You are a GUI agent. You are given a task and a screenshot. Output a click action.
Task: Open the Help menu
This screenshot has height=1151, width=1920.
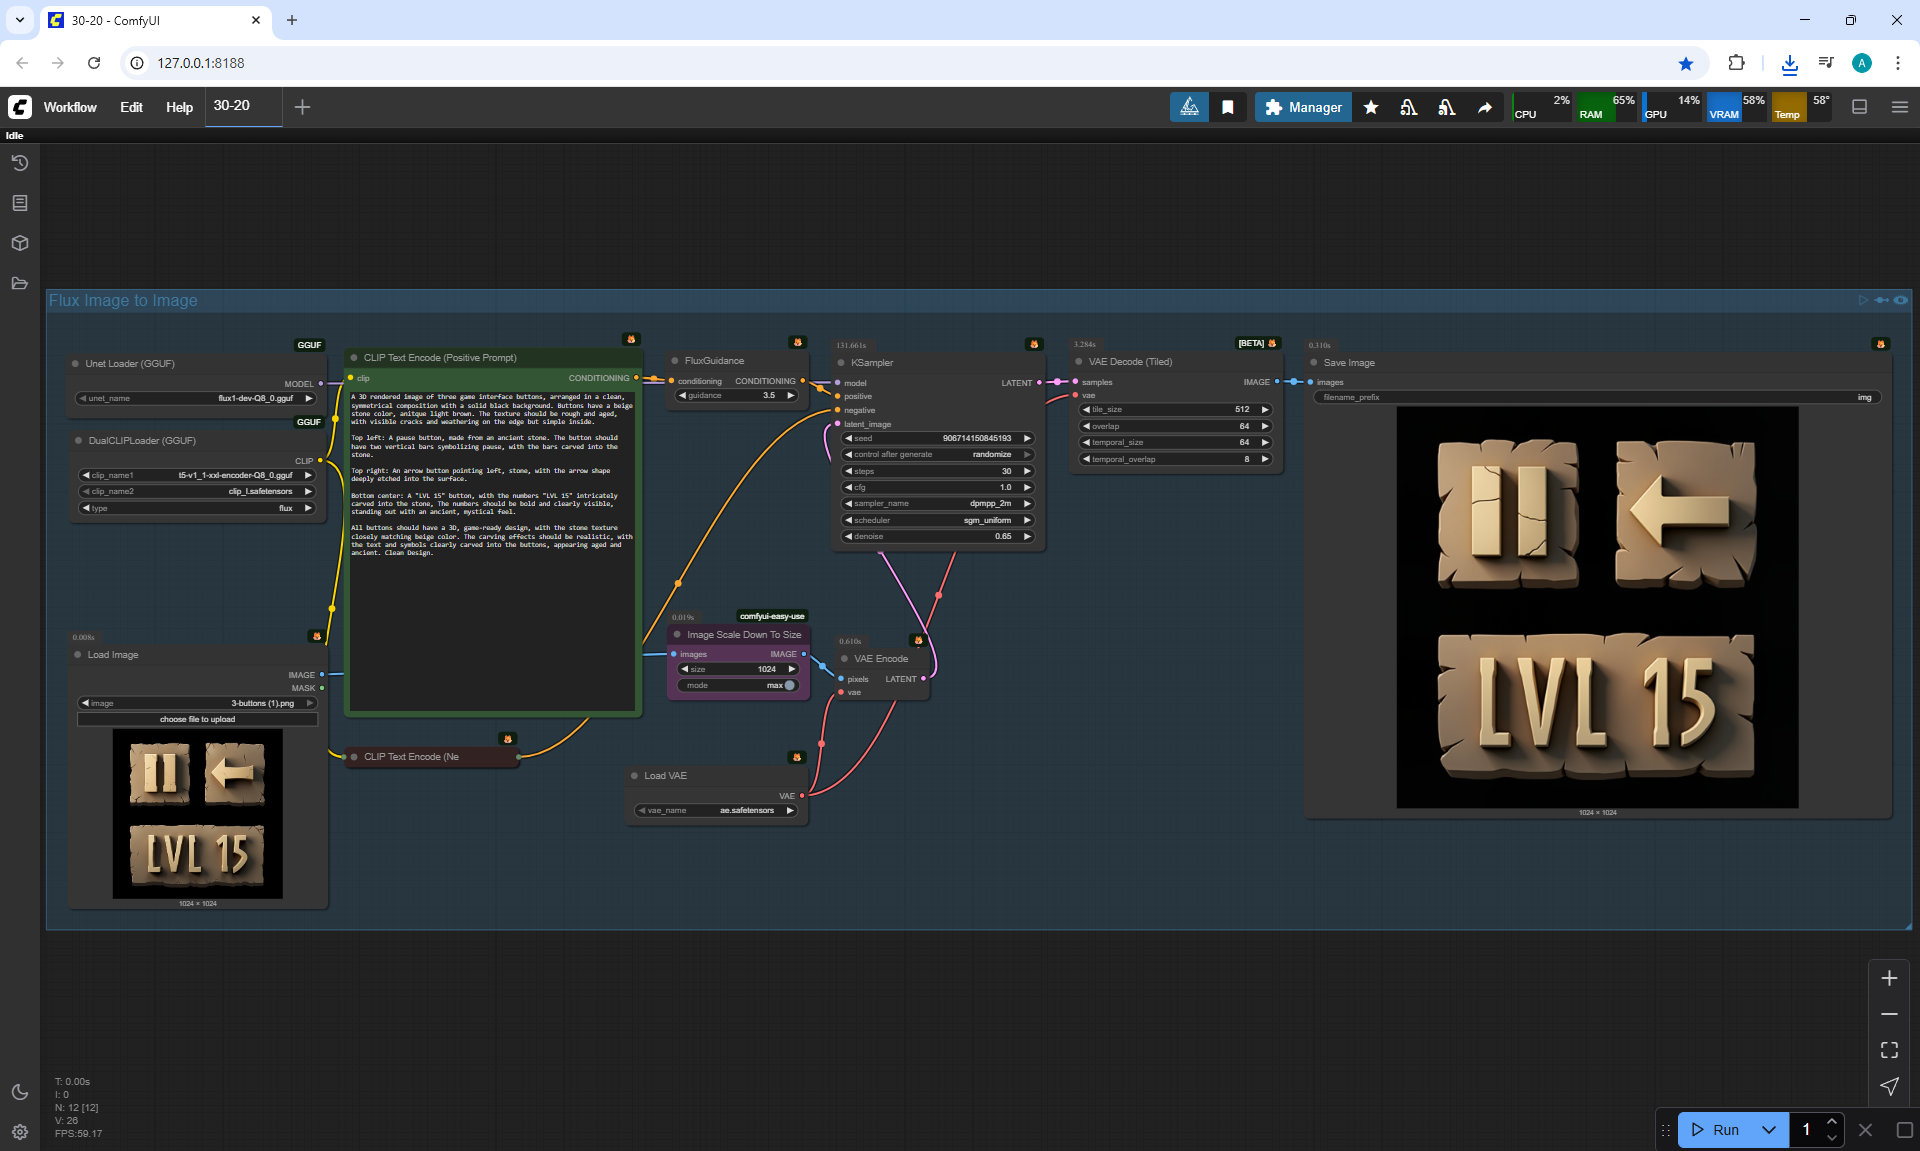(179, 107)
